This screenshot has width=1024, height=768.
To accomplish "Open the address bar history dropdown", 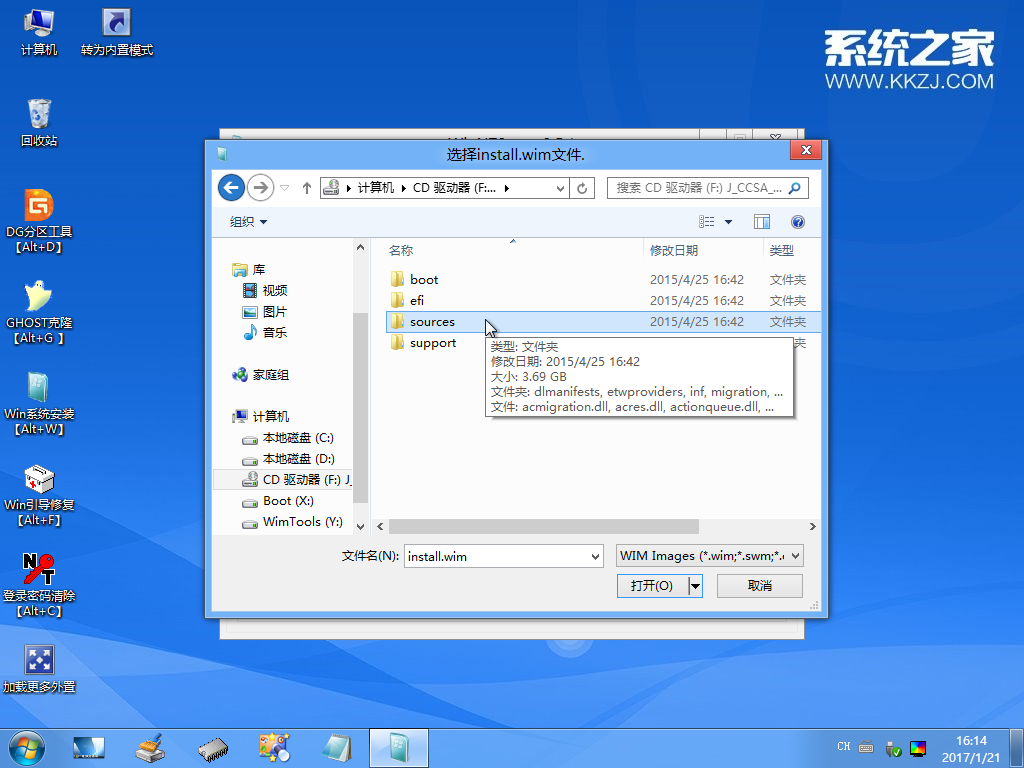I will 563,187.
